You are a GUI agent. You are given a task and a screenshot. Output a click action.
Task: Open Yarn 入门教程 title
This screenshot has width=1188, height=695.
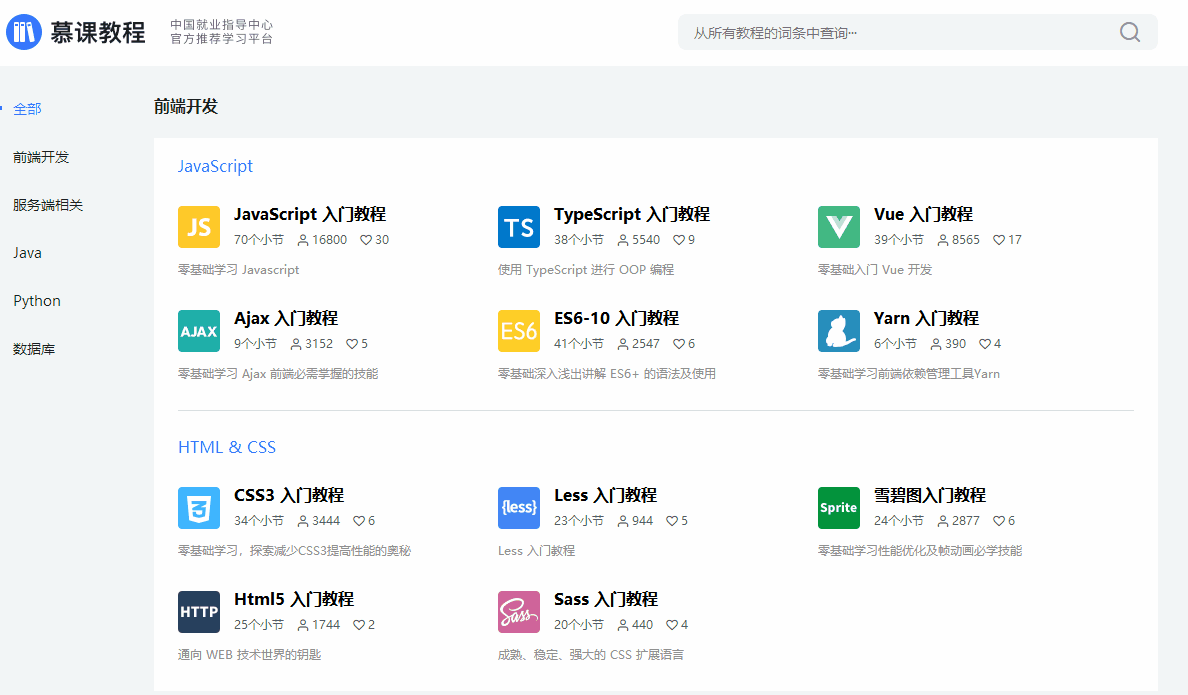click(x=926, y=318)
